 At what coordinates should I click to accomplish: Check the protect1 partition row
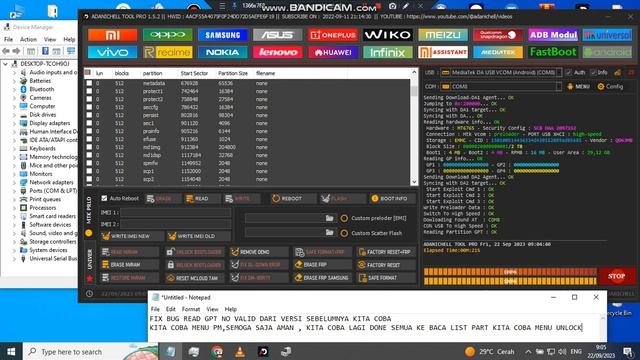(89, 91)
